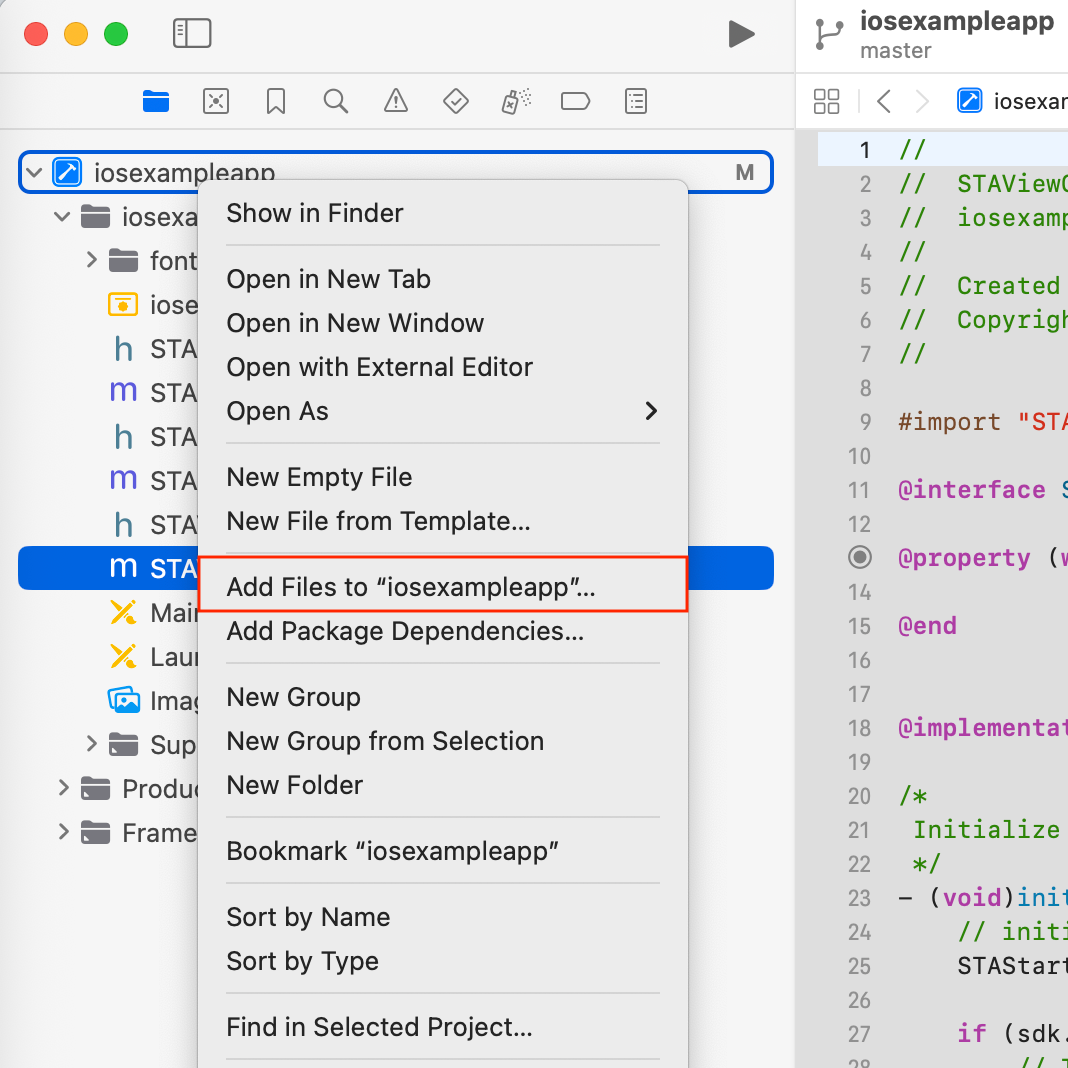Minimize the Xcode window with yellow button
This screenshot has height=1068, width=1068.
(76, 33)
